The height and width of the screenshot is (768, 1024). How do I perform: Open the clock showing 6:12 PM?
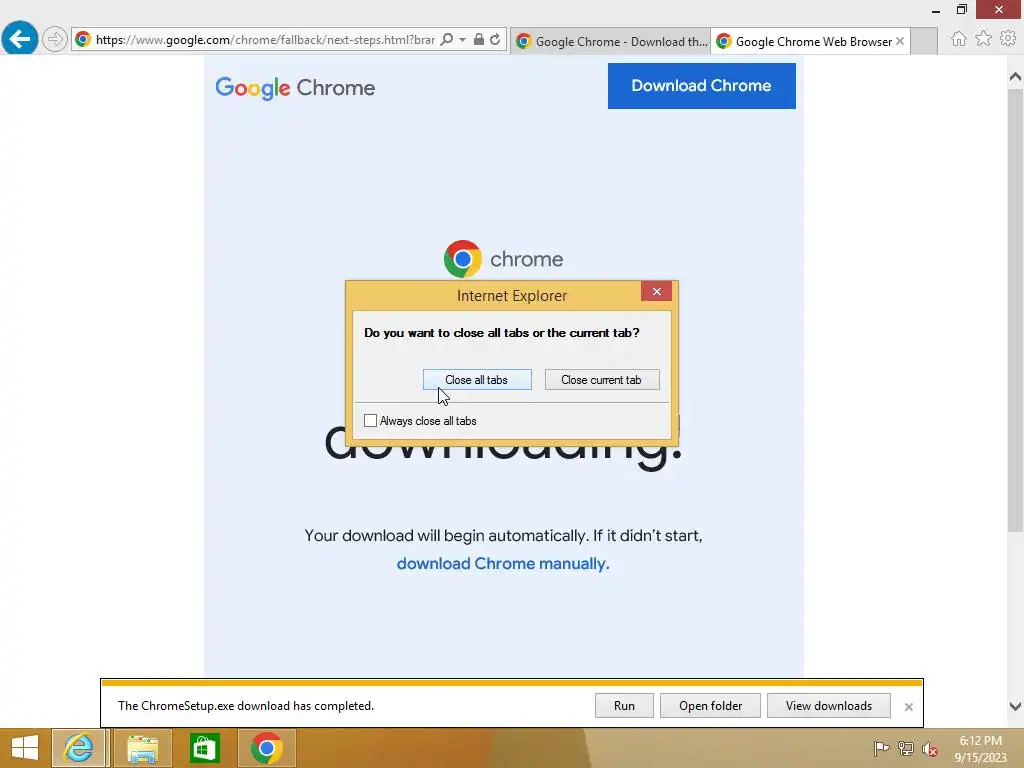pos(980,749)
